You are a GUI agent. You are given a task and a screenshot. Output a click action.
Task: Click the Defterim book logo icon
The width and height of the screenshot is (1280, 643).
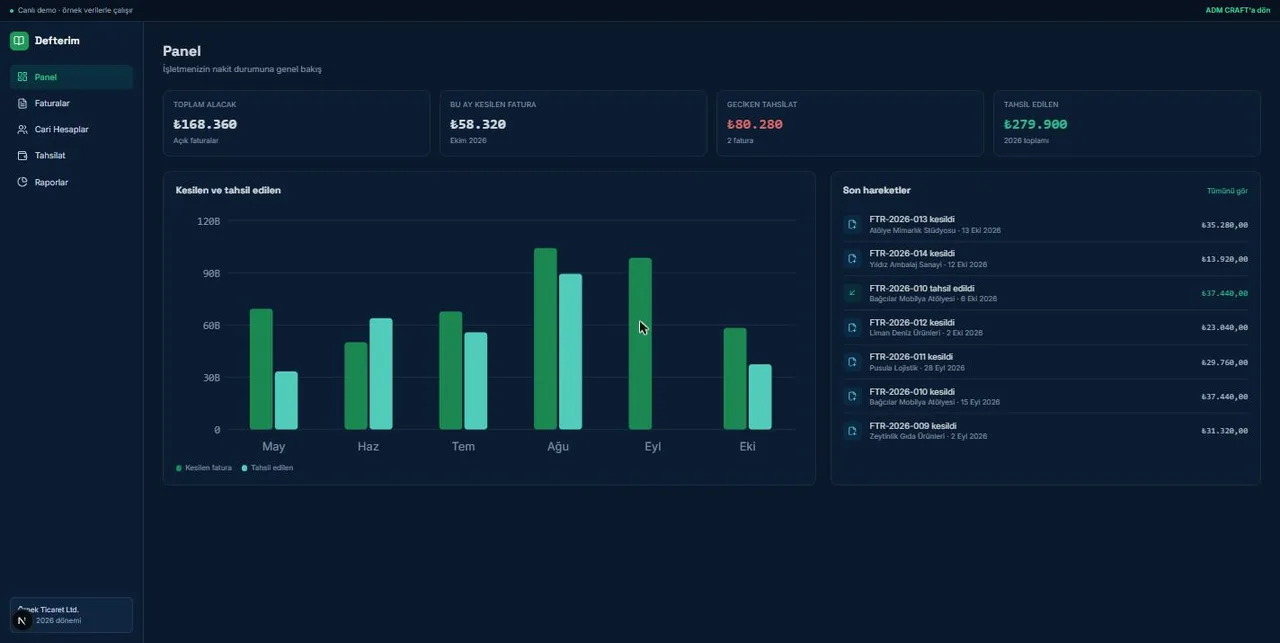click(x=19, y=41)
